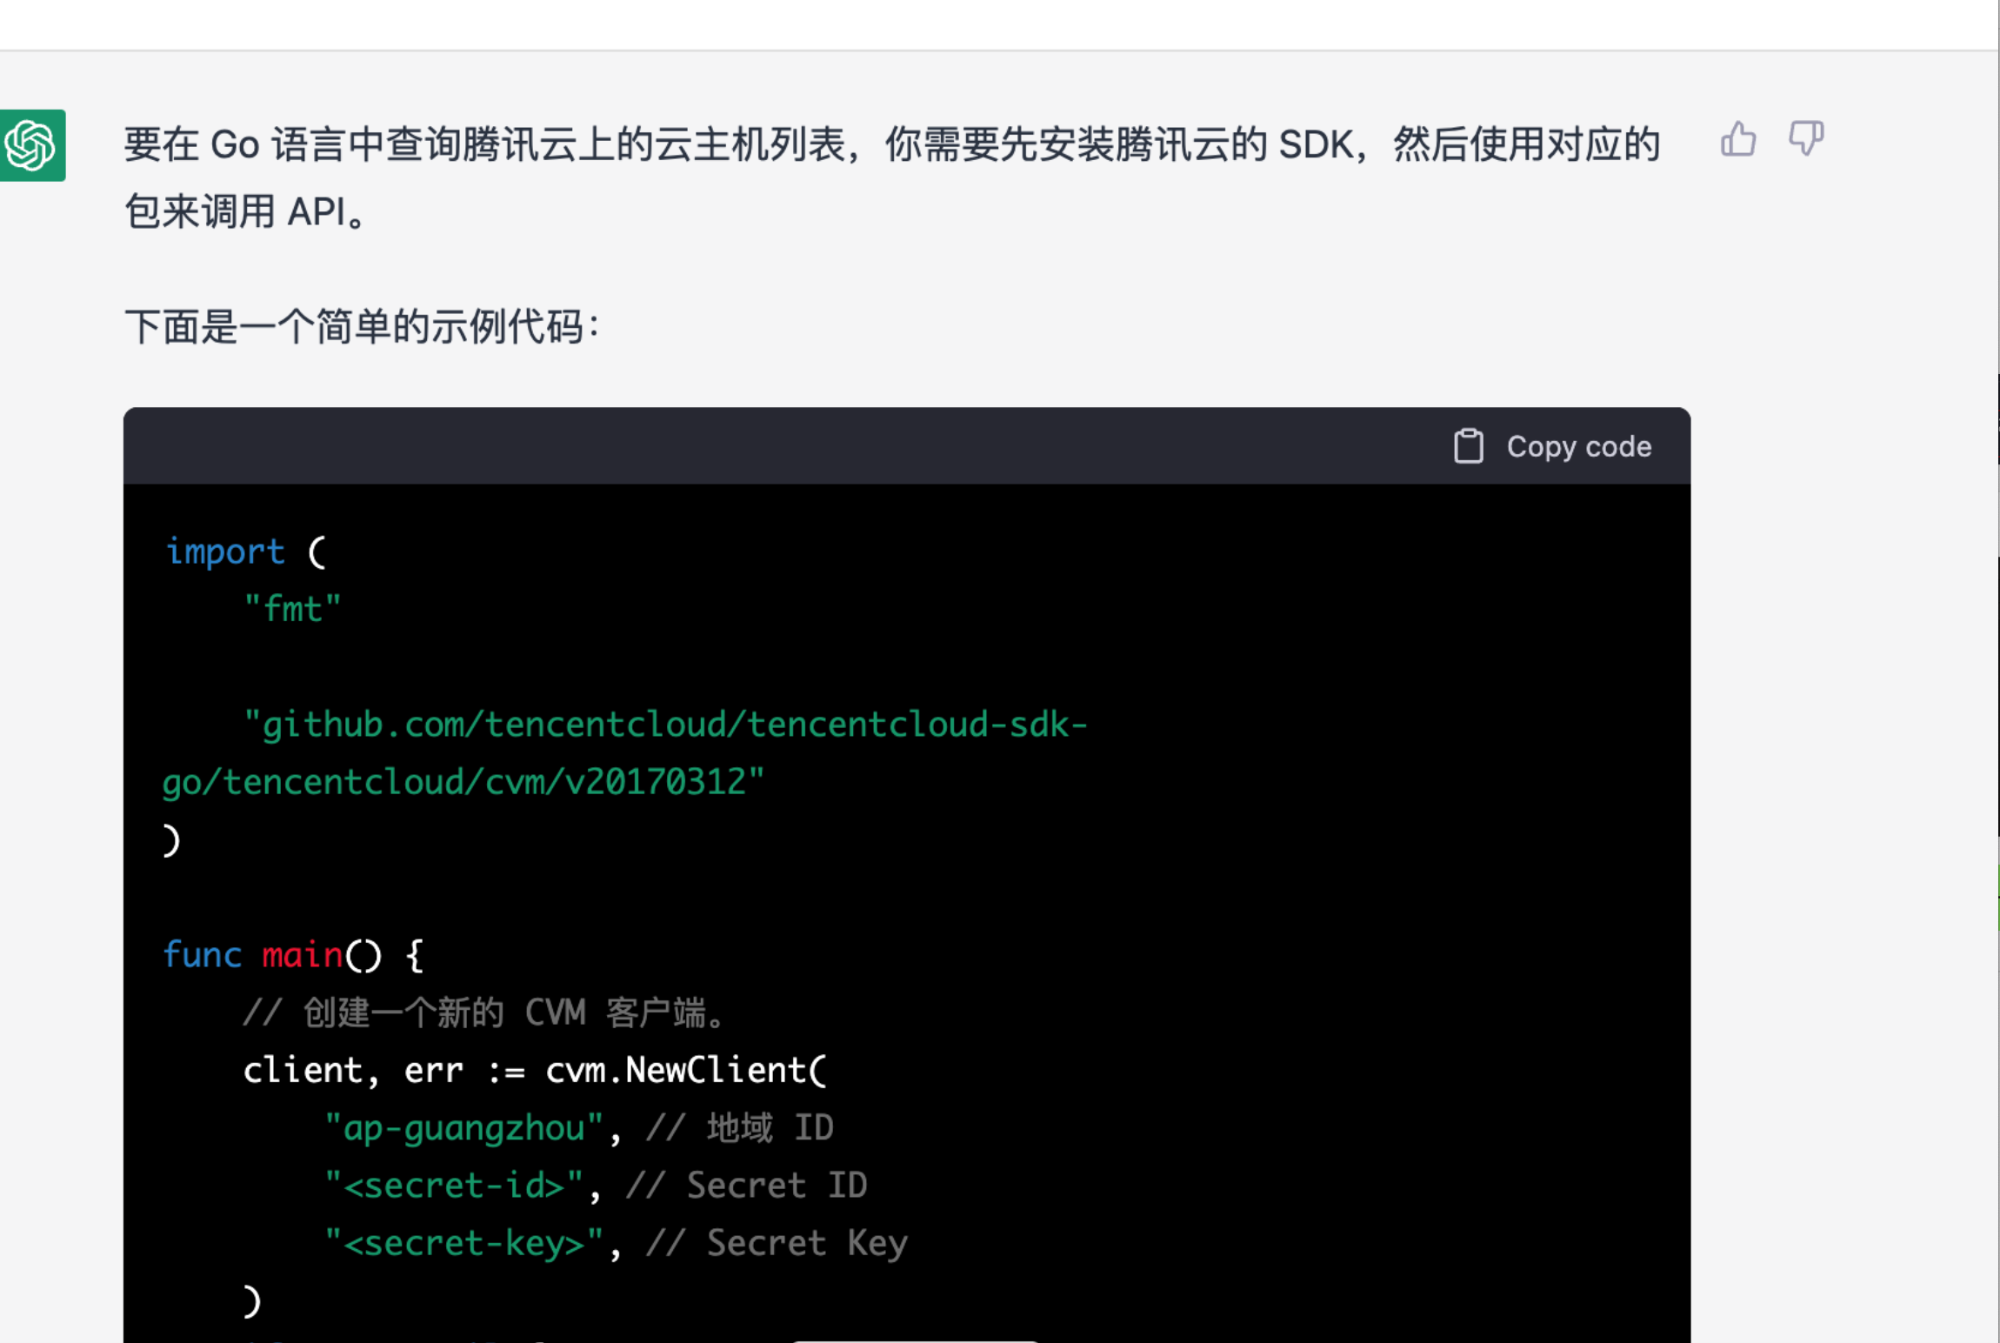Click the "<secret-key>" string
Screen dimensions: 2000x1343
coord(464,1243)
